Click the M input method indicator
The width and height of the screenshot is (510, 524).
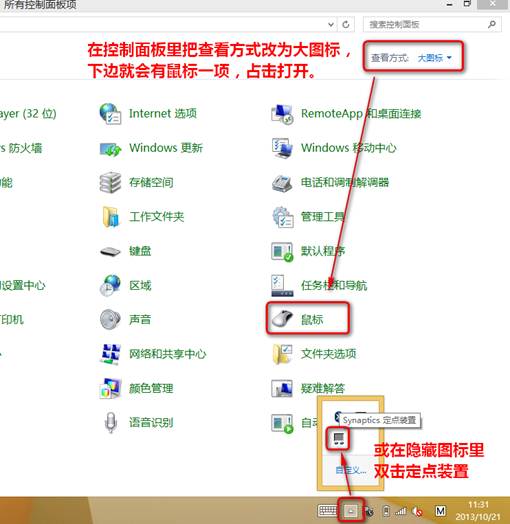coord(440,511)
